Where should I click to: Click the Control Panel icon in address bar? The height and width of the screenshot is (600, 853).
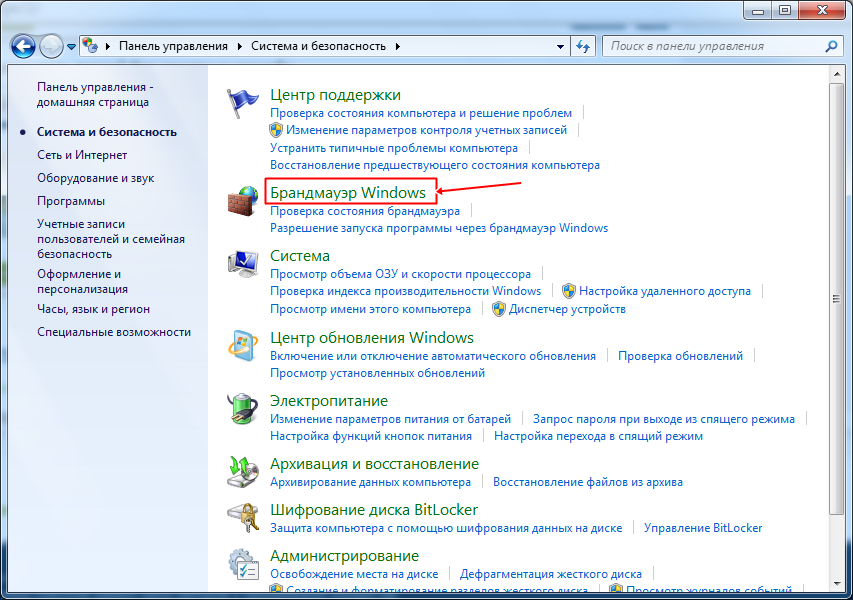(x=90, y=46)
